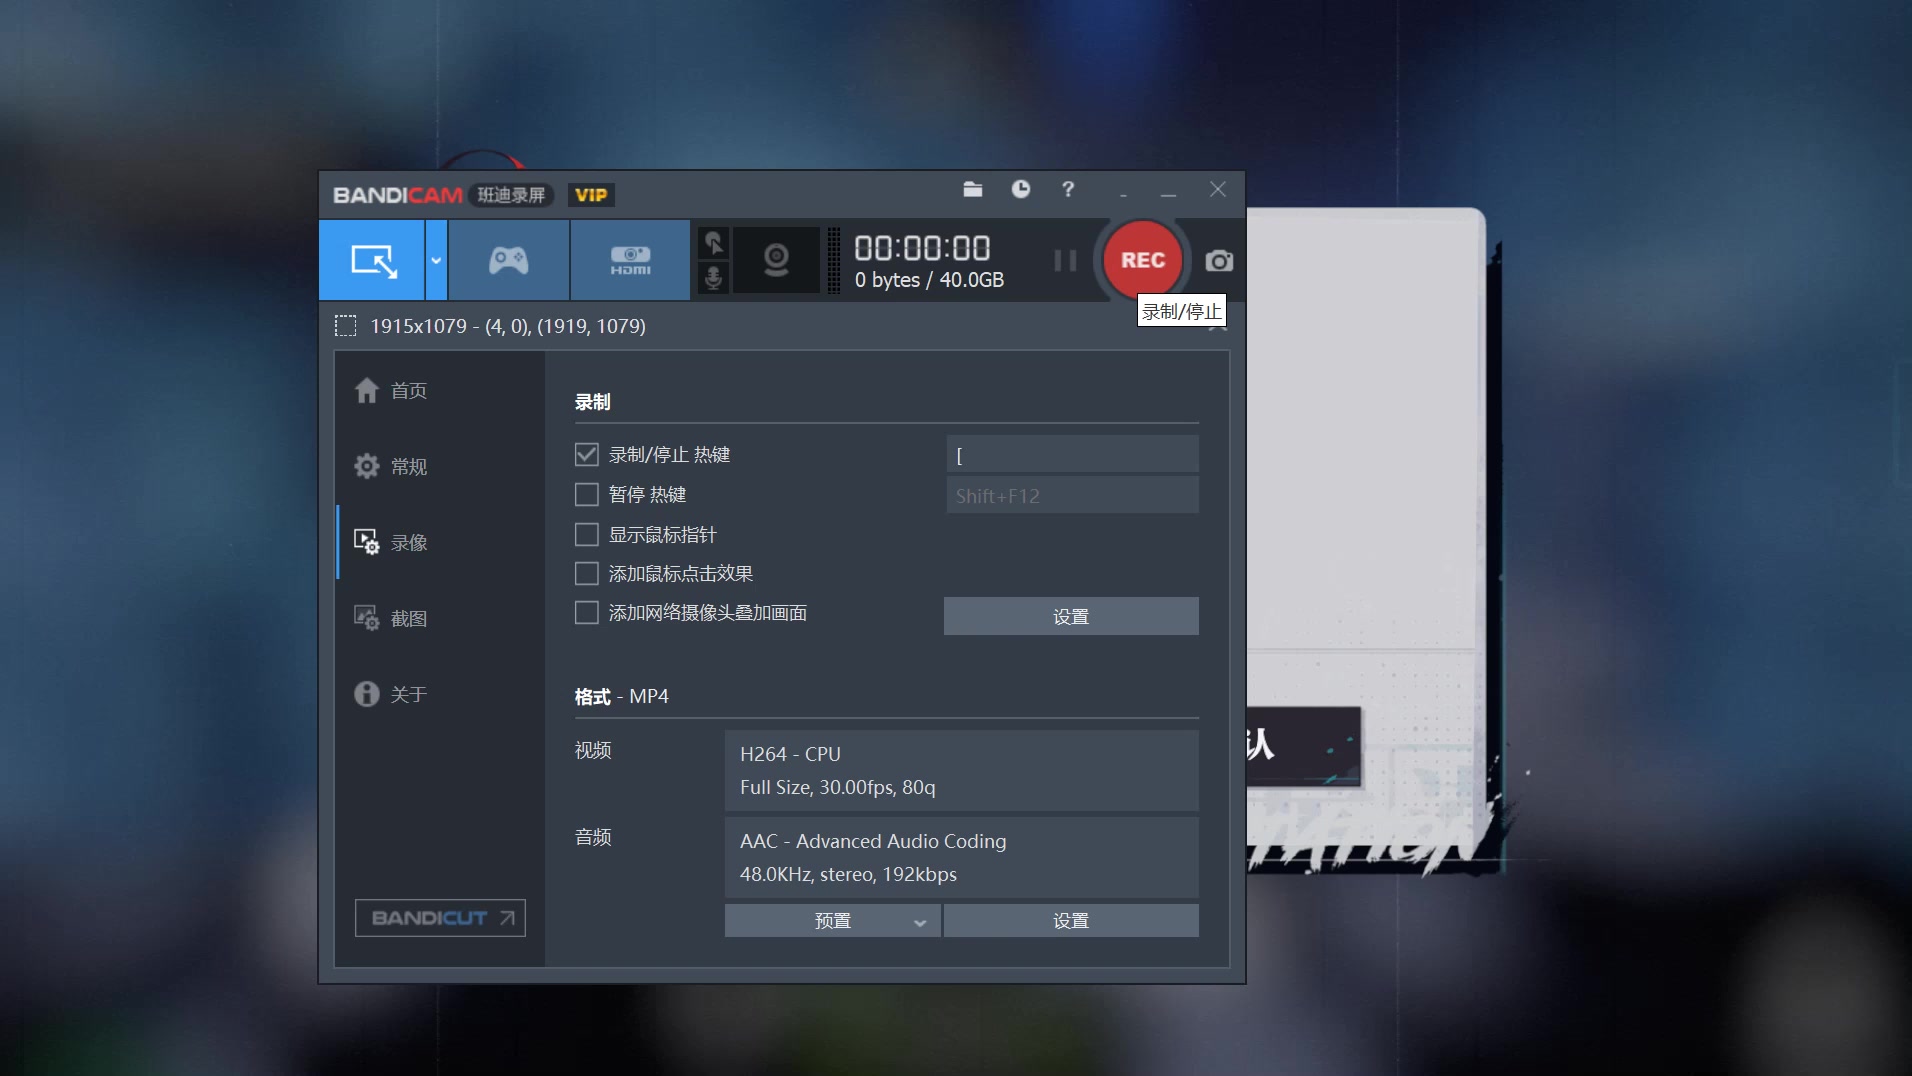Open the output folder icon
Image resolution: width=1912 pixels, height=1076 pixels.
[972, 189]
